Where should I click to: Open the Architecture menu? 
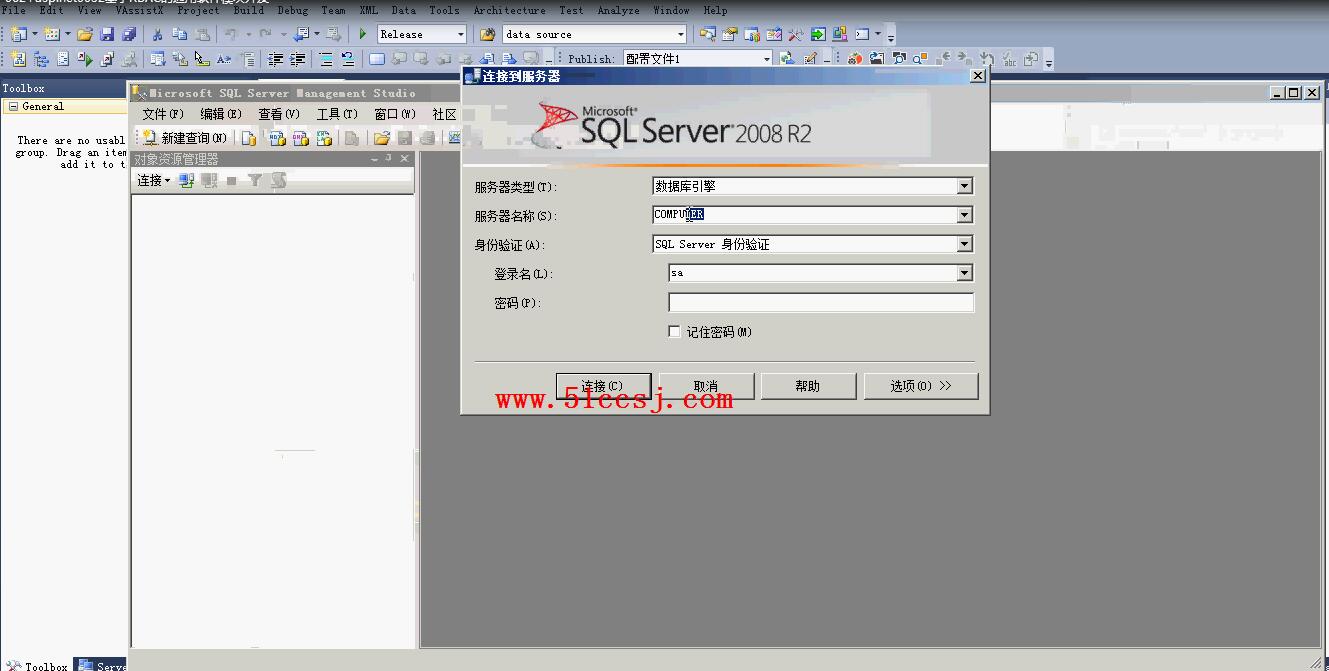pyautogui.click(x=509, y=10)
